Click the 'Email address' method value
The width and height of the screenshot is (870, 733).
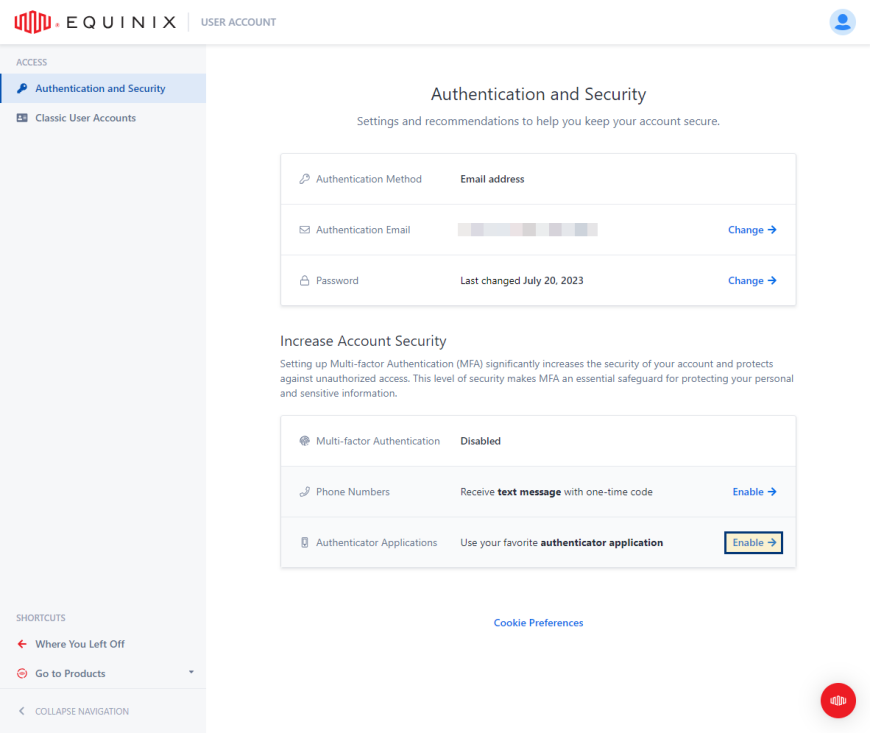[492, 179]
